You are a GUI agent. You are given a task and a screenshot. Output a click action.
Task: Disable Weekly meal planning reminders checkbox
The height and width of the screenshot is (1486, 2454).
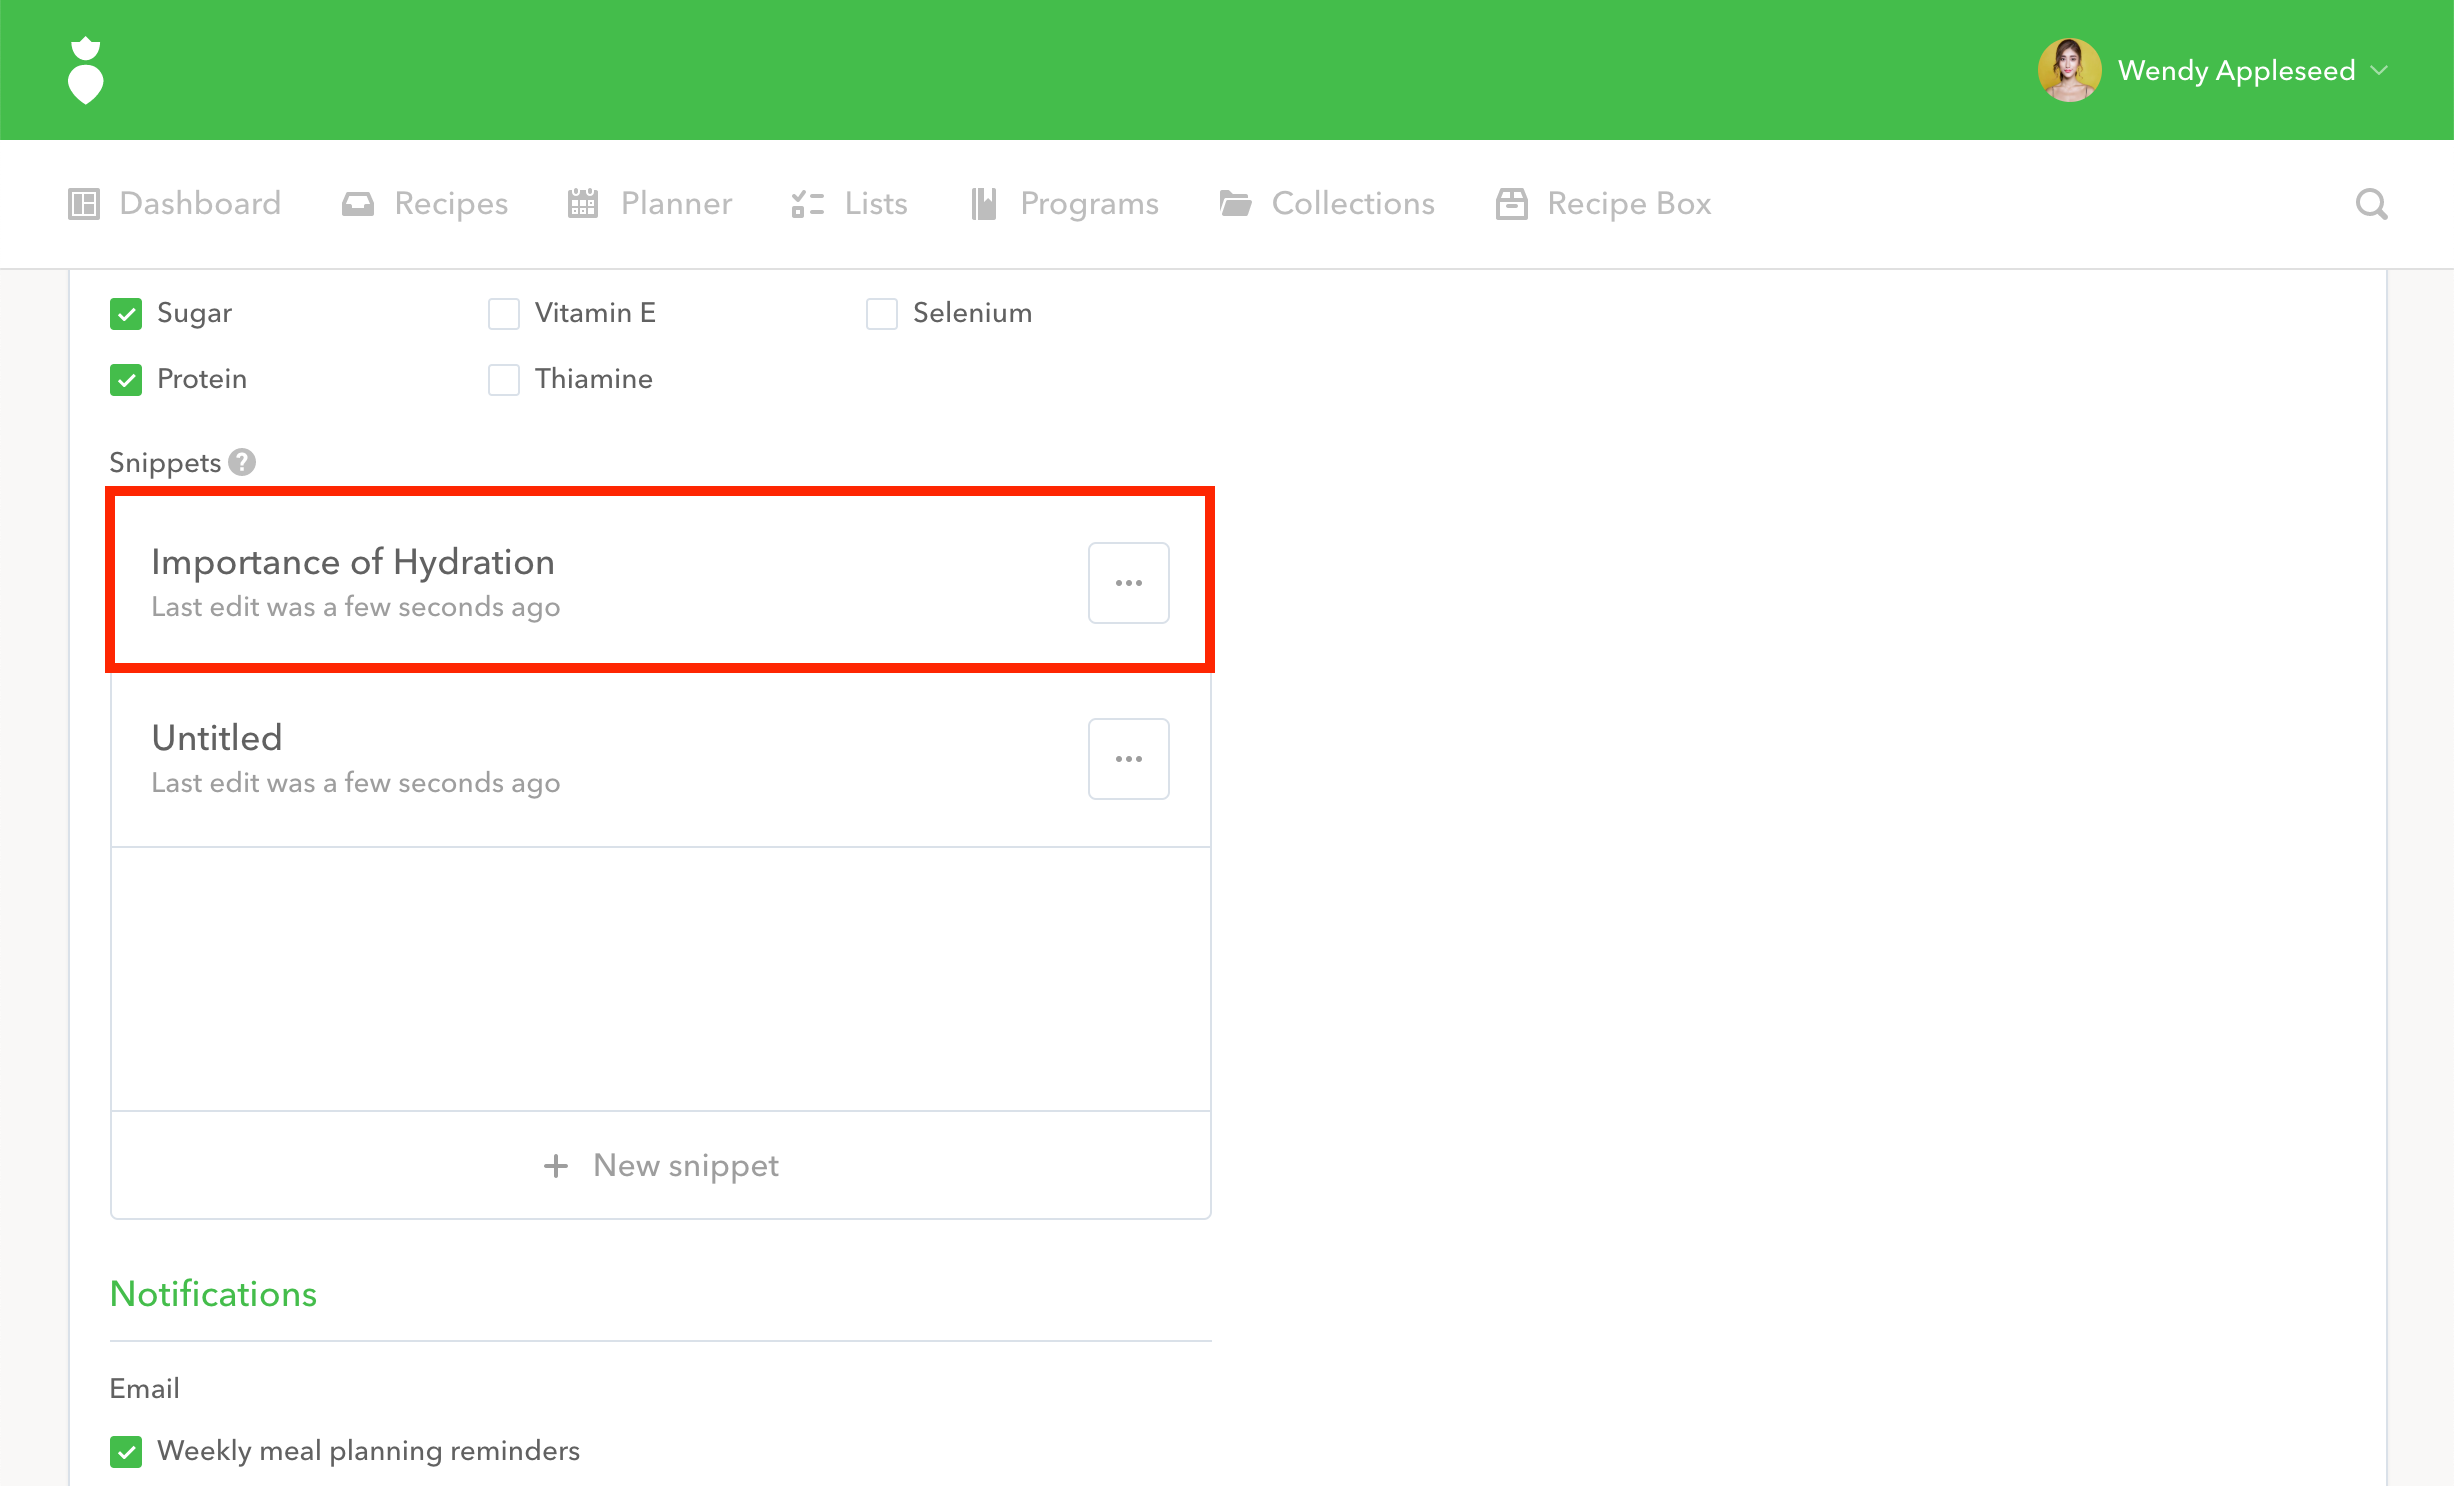[126, 1451]
